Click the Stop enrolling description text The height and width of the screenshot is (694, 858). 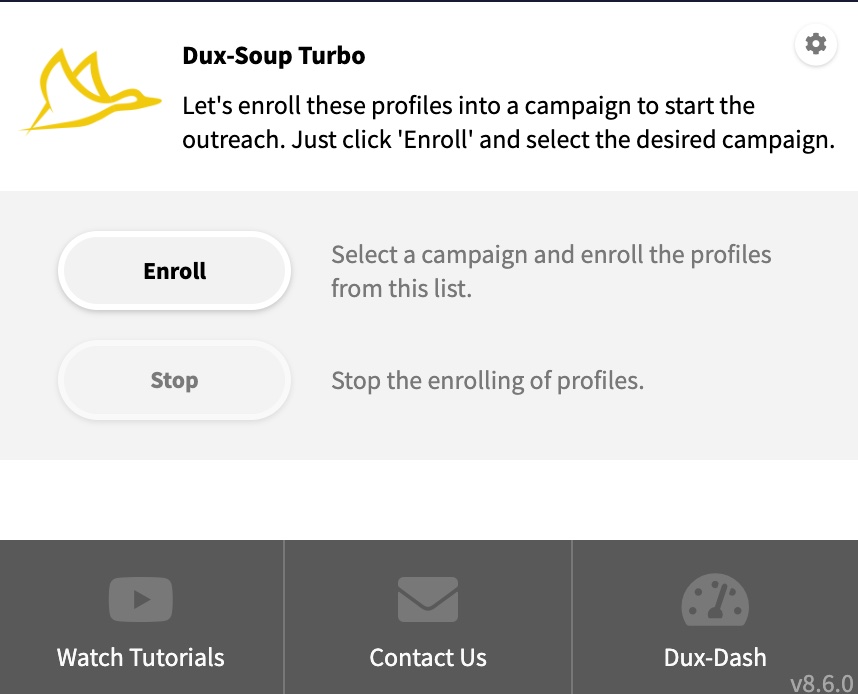[487, 380]
